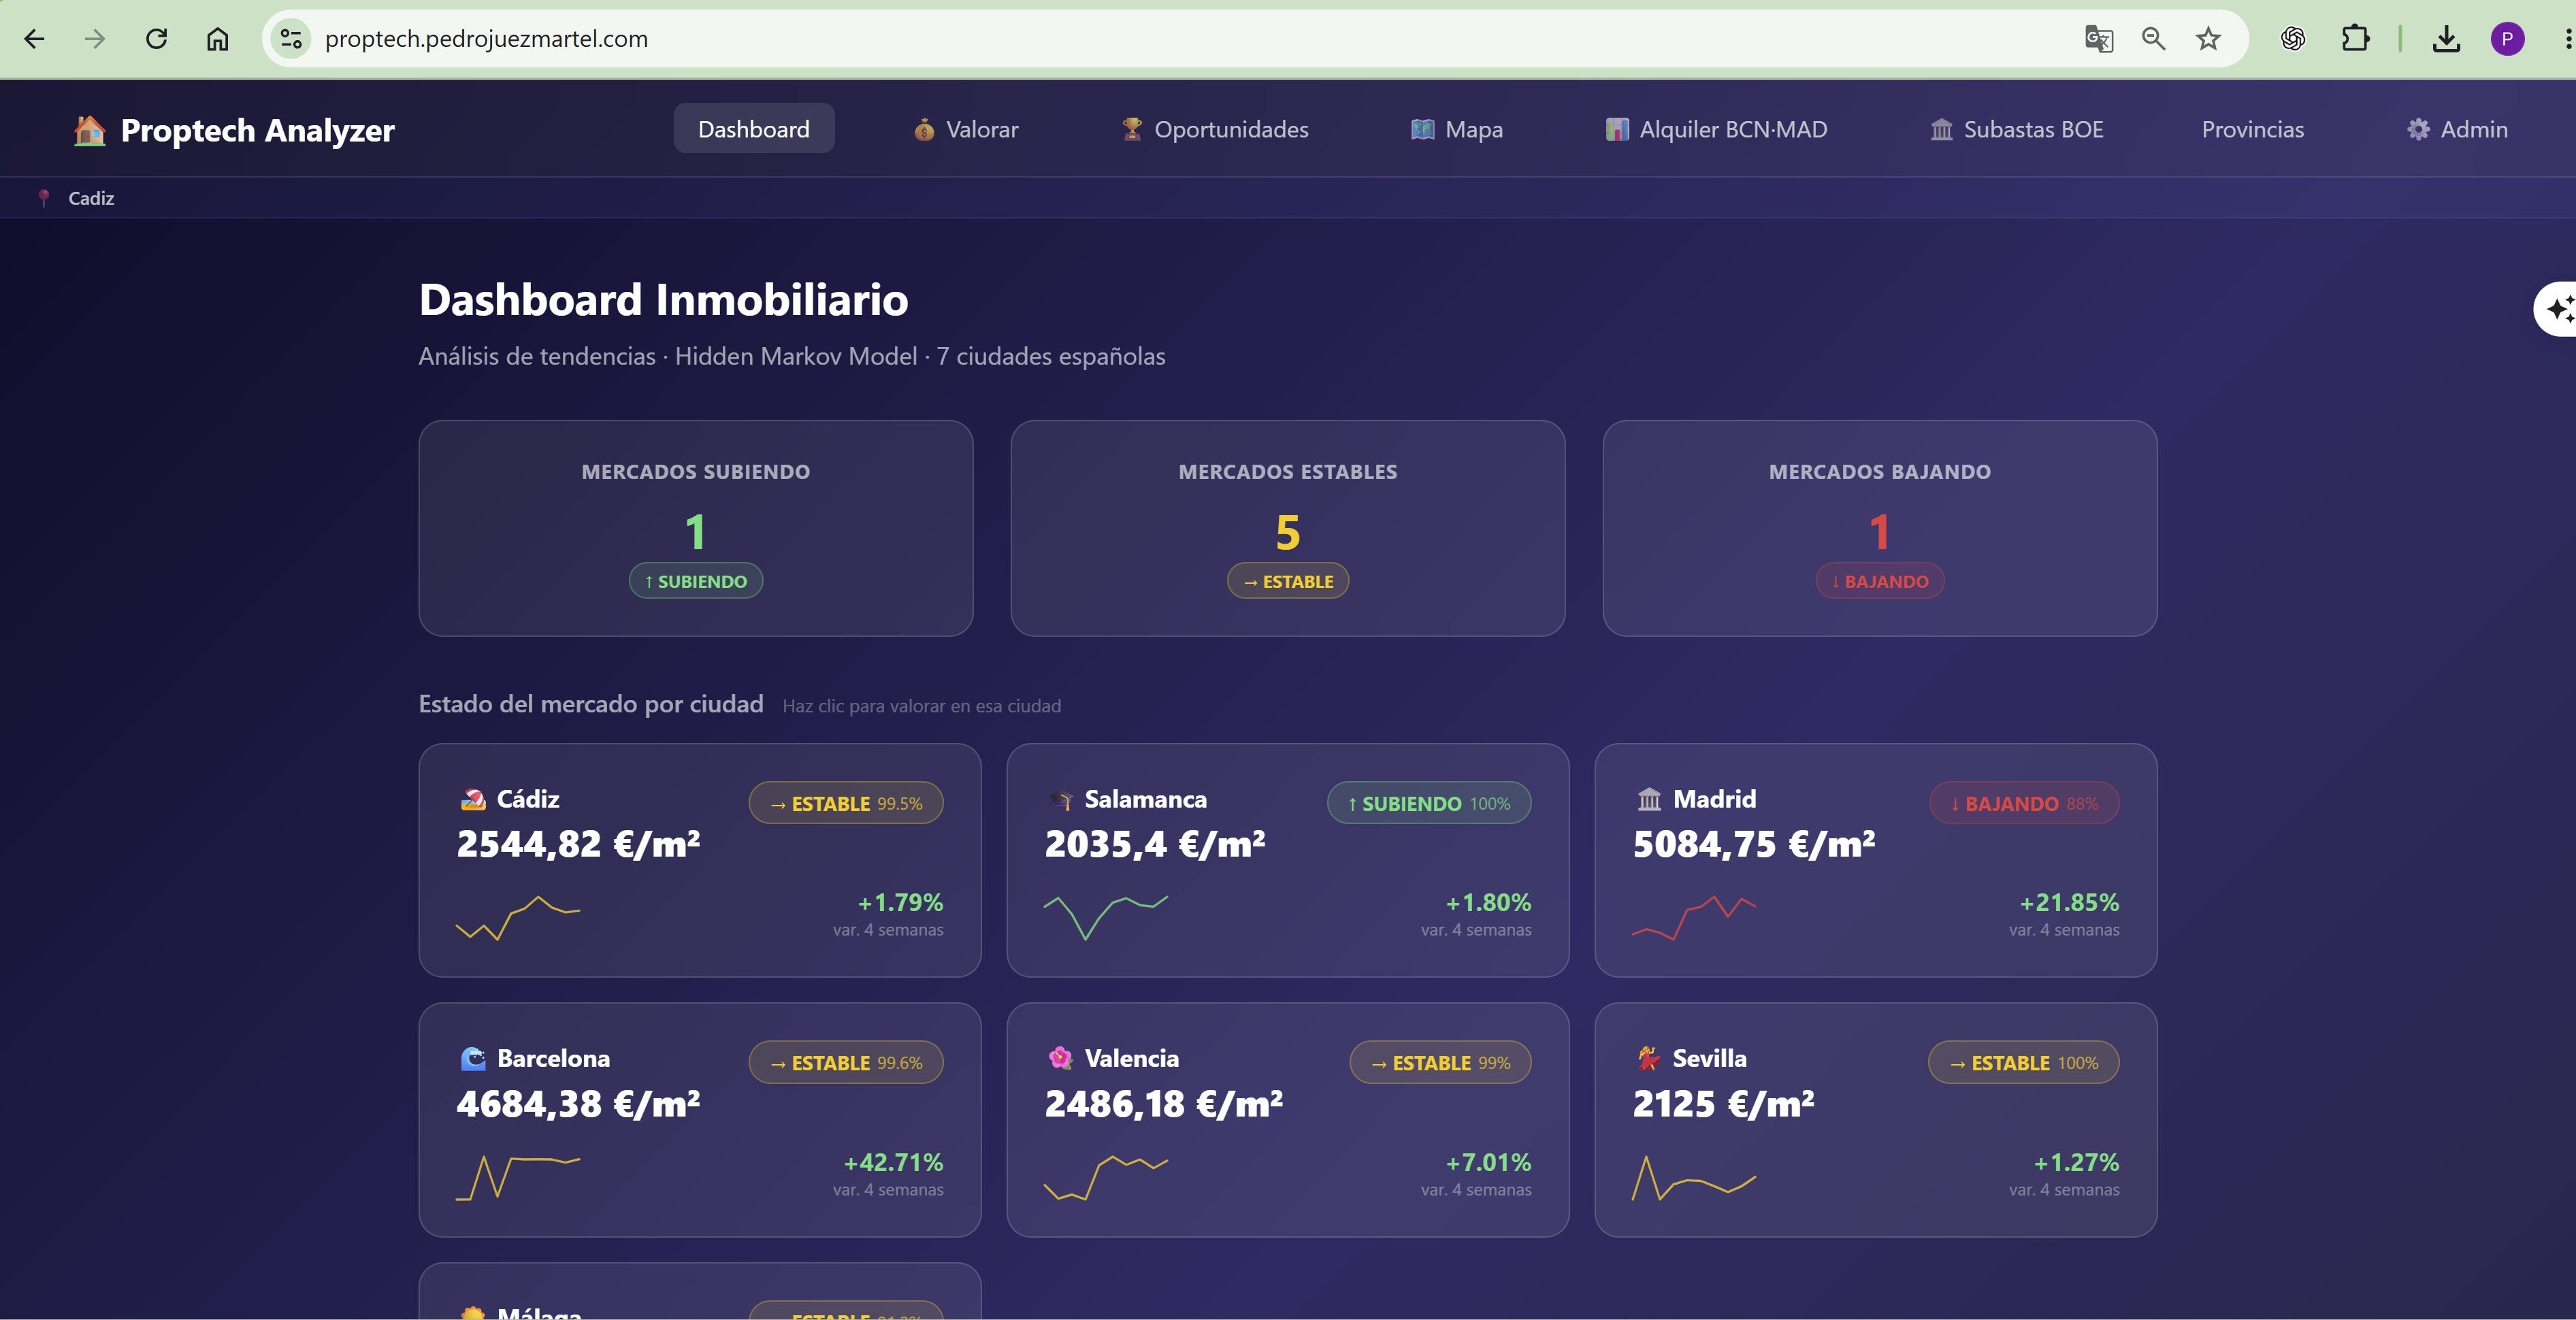Select the Mercados Subiendo summary card
2576x1320 pixels.
coord(696,528)
